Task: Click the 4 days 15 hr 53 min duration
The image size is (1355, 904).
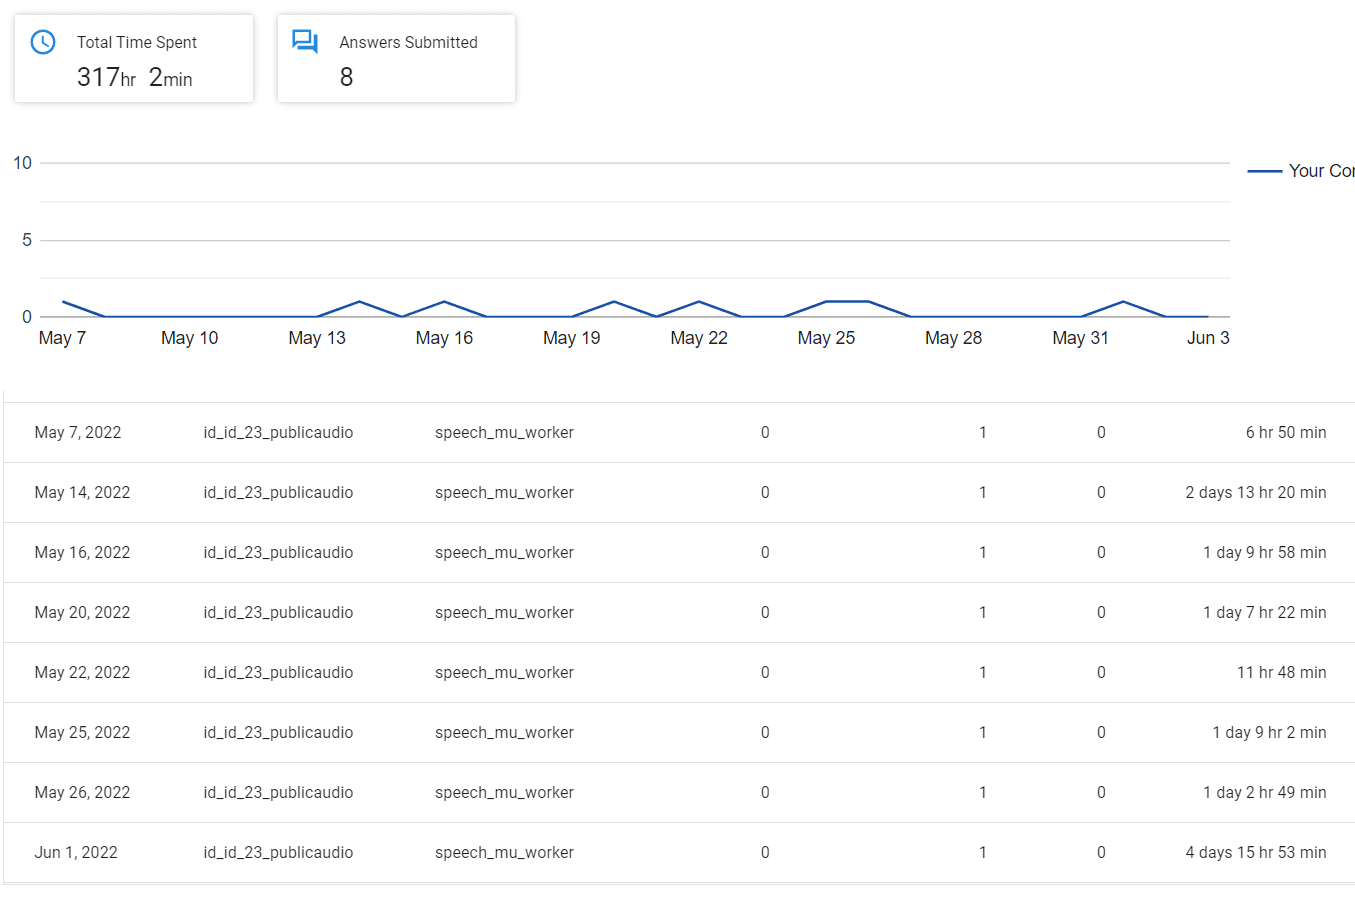Action: tap(1256, 853)
